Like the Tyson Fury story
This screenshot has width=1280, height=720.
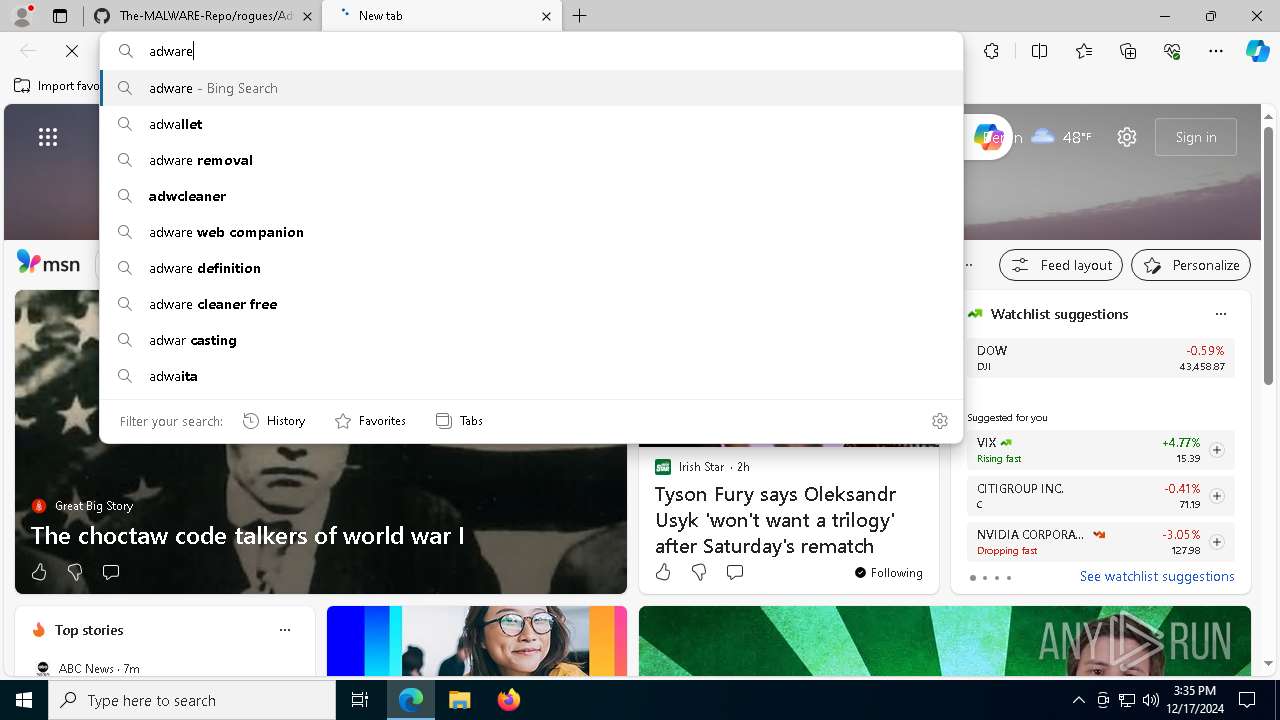pos(663,572)
